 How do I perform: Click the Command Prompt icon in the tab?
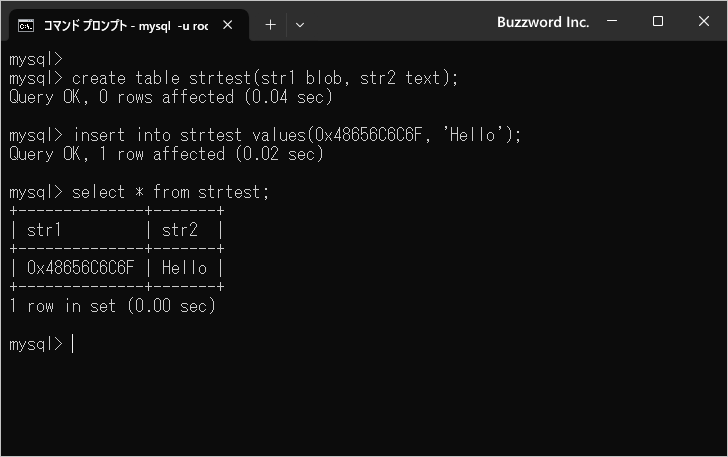pos(26,25)
